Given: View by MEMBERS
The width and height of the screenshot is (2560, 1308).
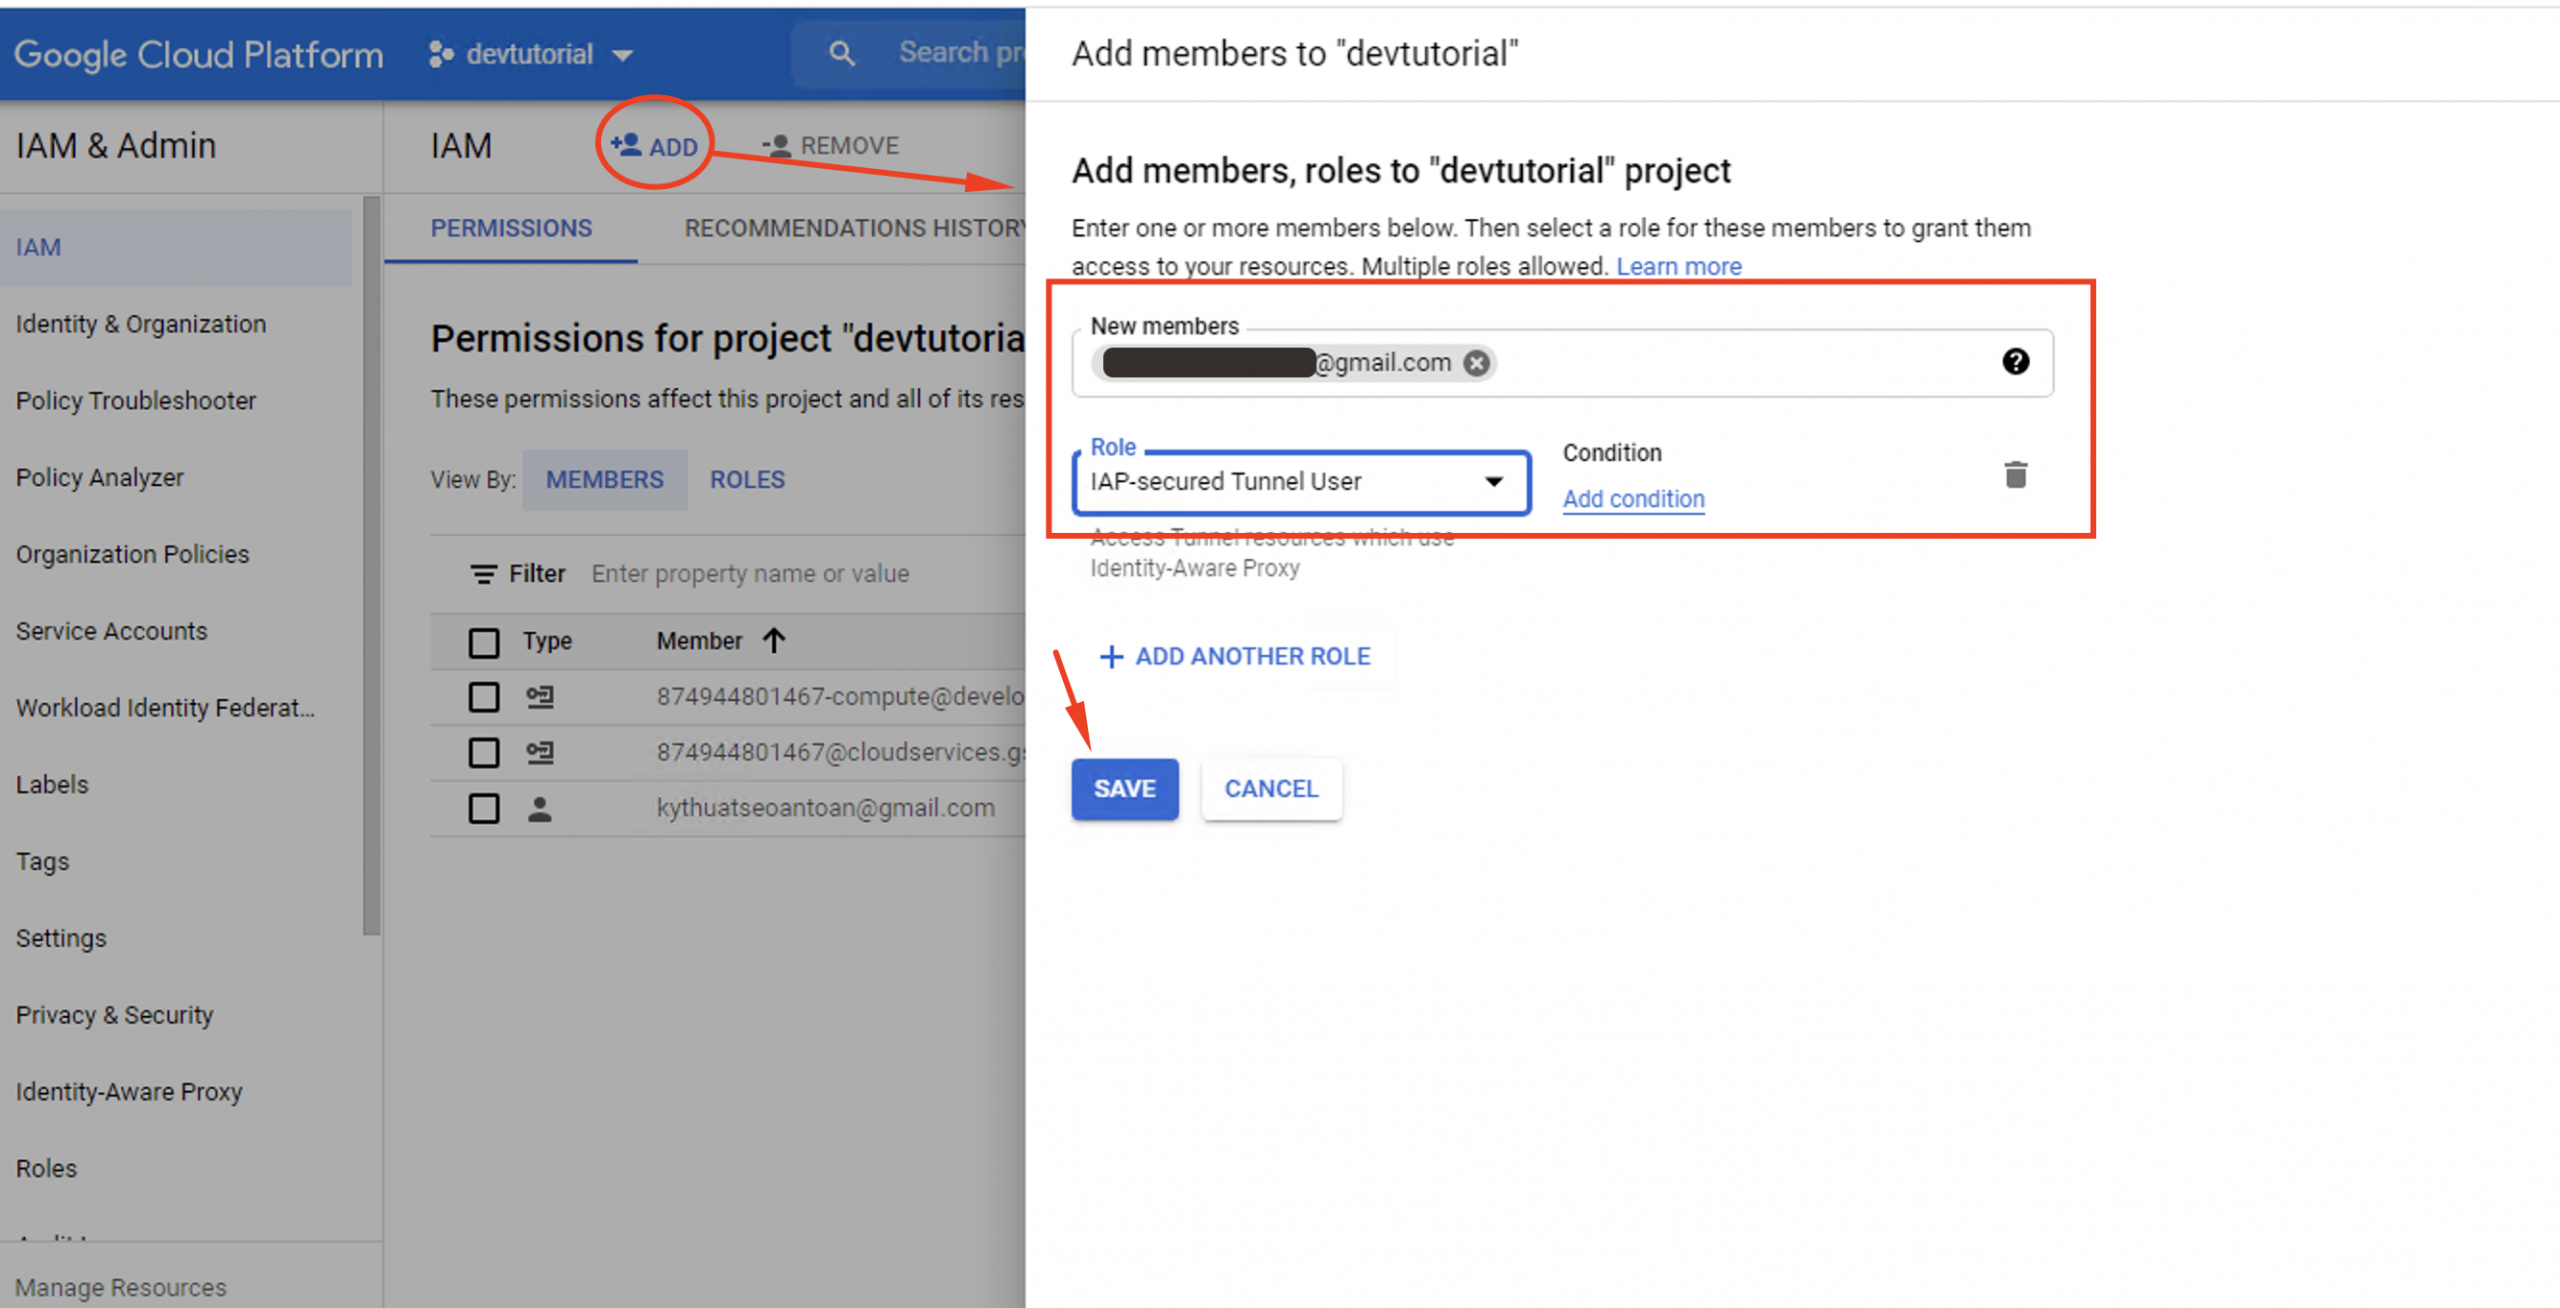Looking at the screenshot, I should coord(604,479).
